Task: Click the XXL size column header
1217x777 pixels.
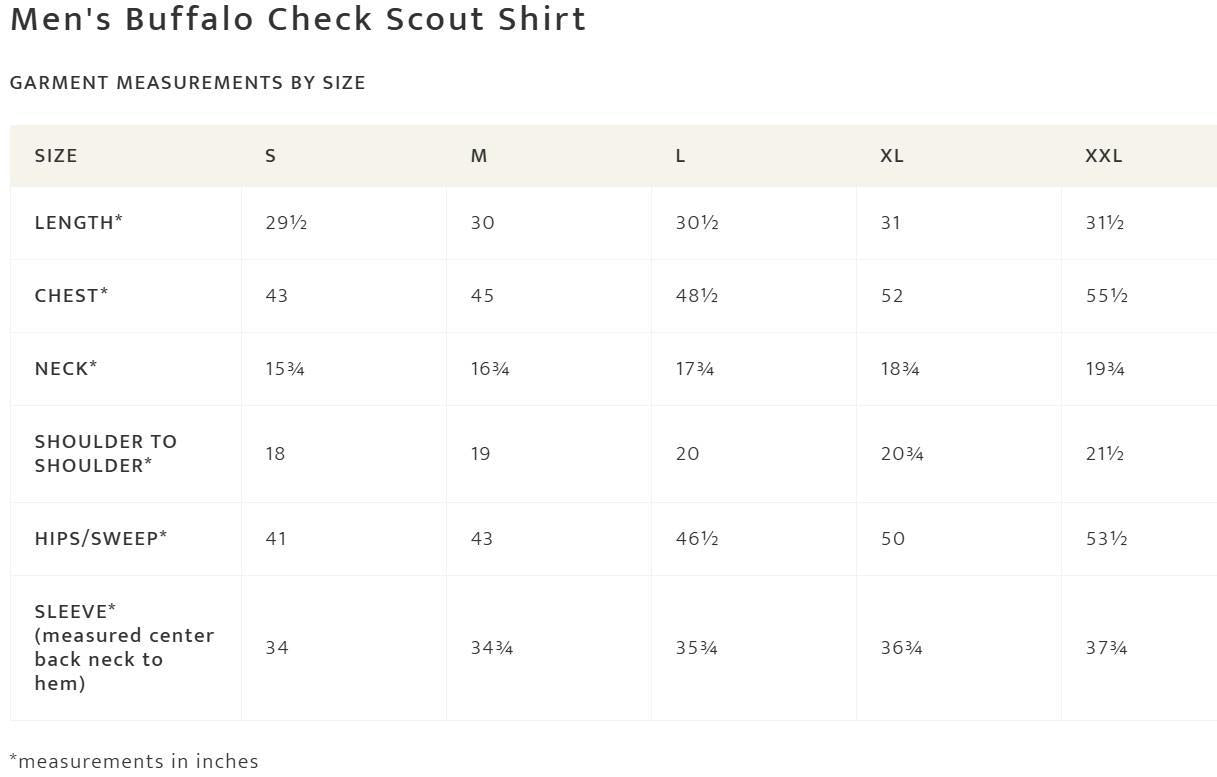Action: (1104, 156)
